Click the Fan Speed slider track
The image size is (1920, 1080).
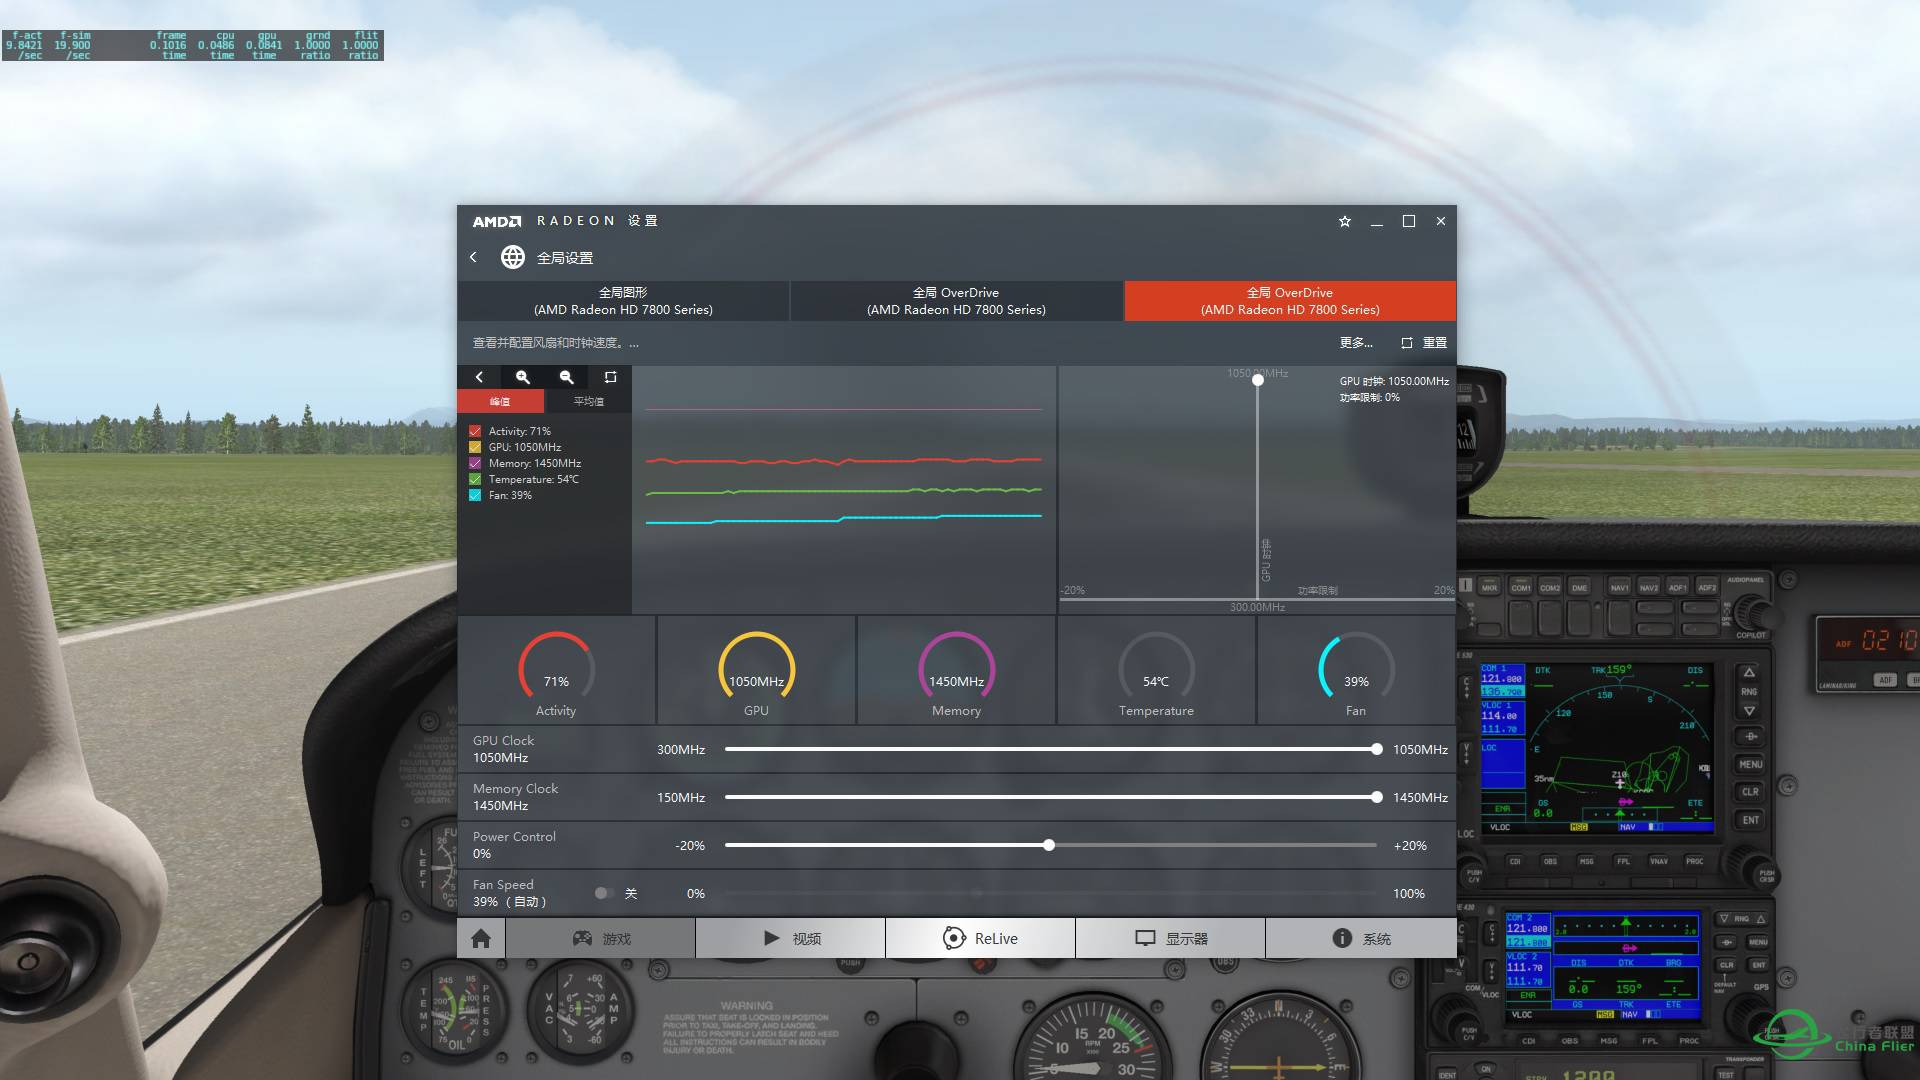pyautogui.click(x=1050, y=893)
